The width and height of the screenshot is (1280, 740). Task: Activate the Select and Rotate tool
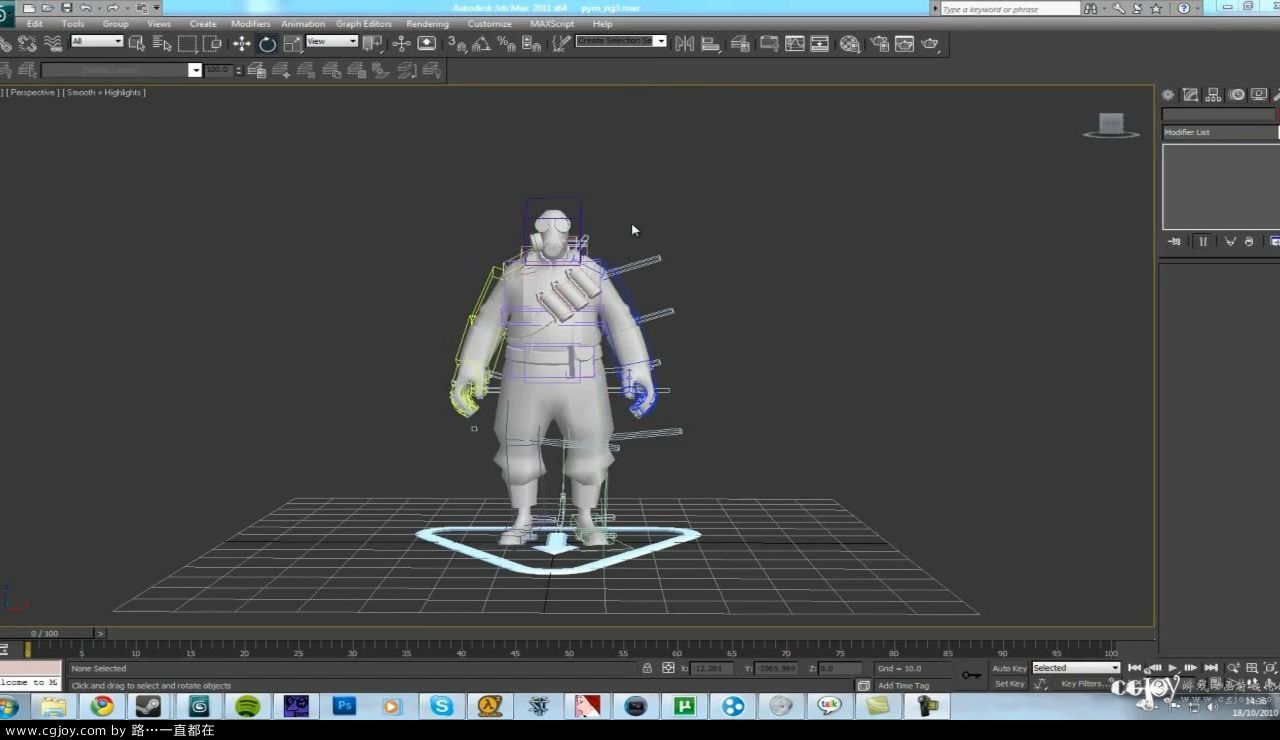click(267, 43)
